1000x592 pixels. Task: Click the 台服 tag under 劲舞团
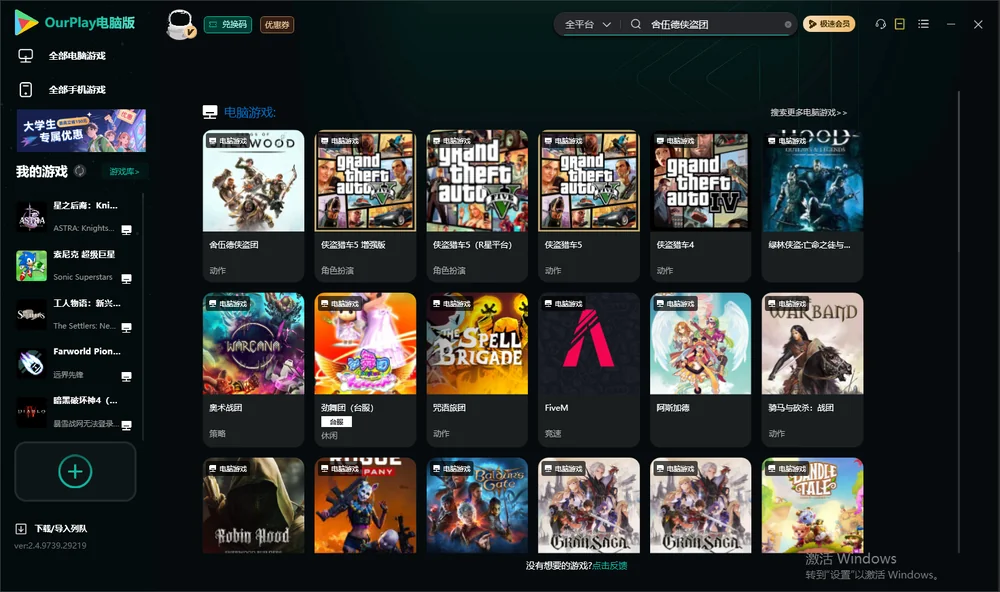[x=336, y=422]
